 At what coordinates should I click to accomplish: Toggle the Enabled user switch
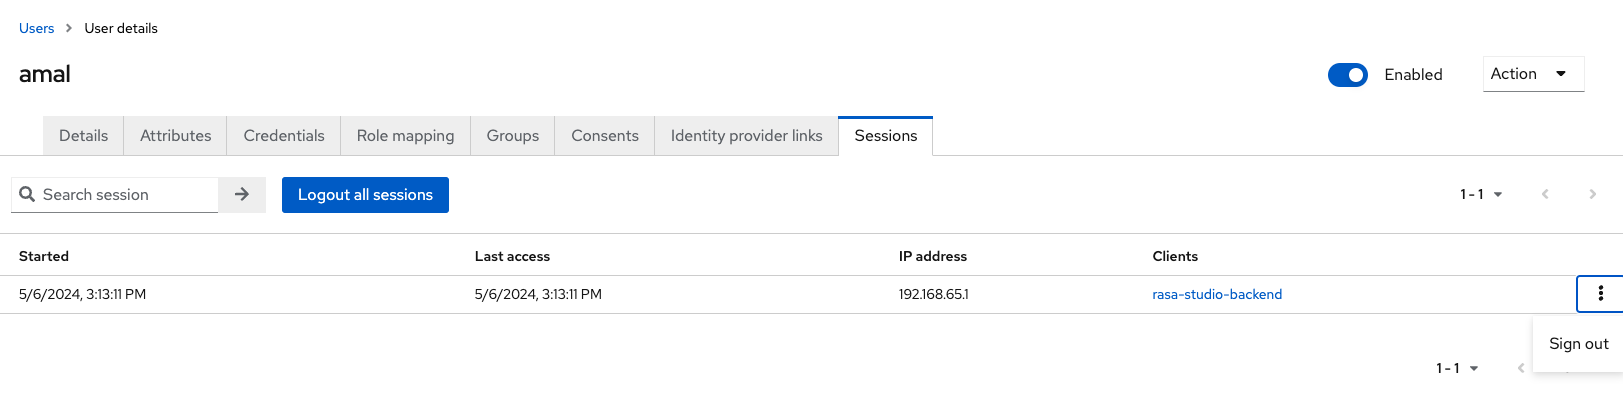pyautogui.click(x=1347, y=75)
